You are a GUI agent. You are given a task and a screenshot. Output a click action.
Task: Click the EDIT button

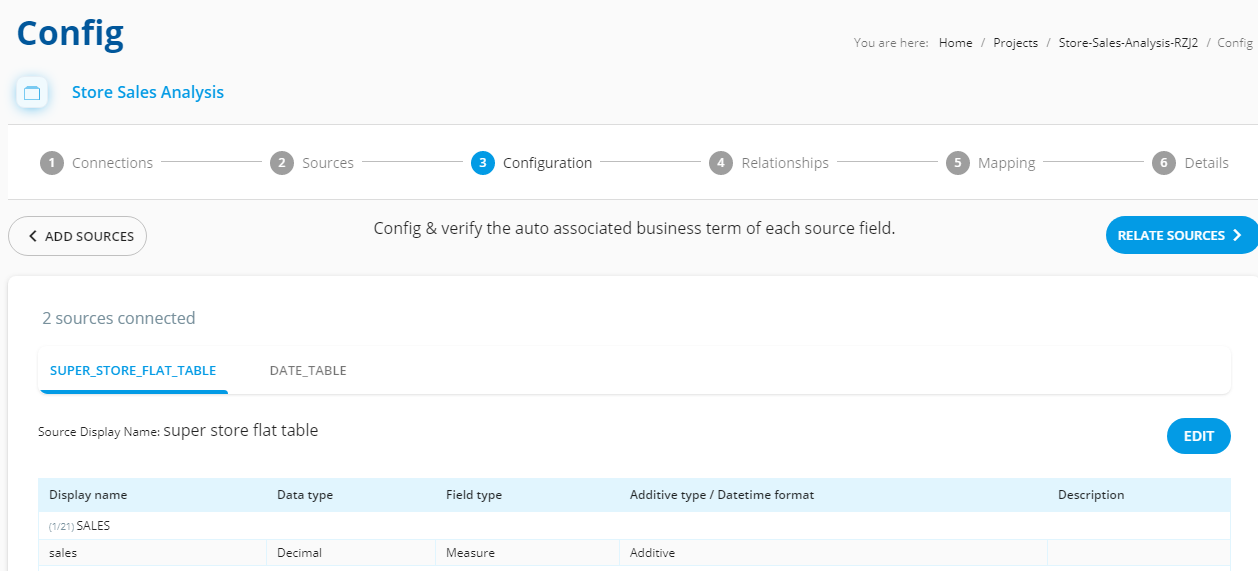1199,436
